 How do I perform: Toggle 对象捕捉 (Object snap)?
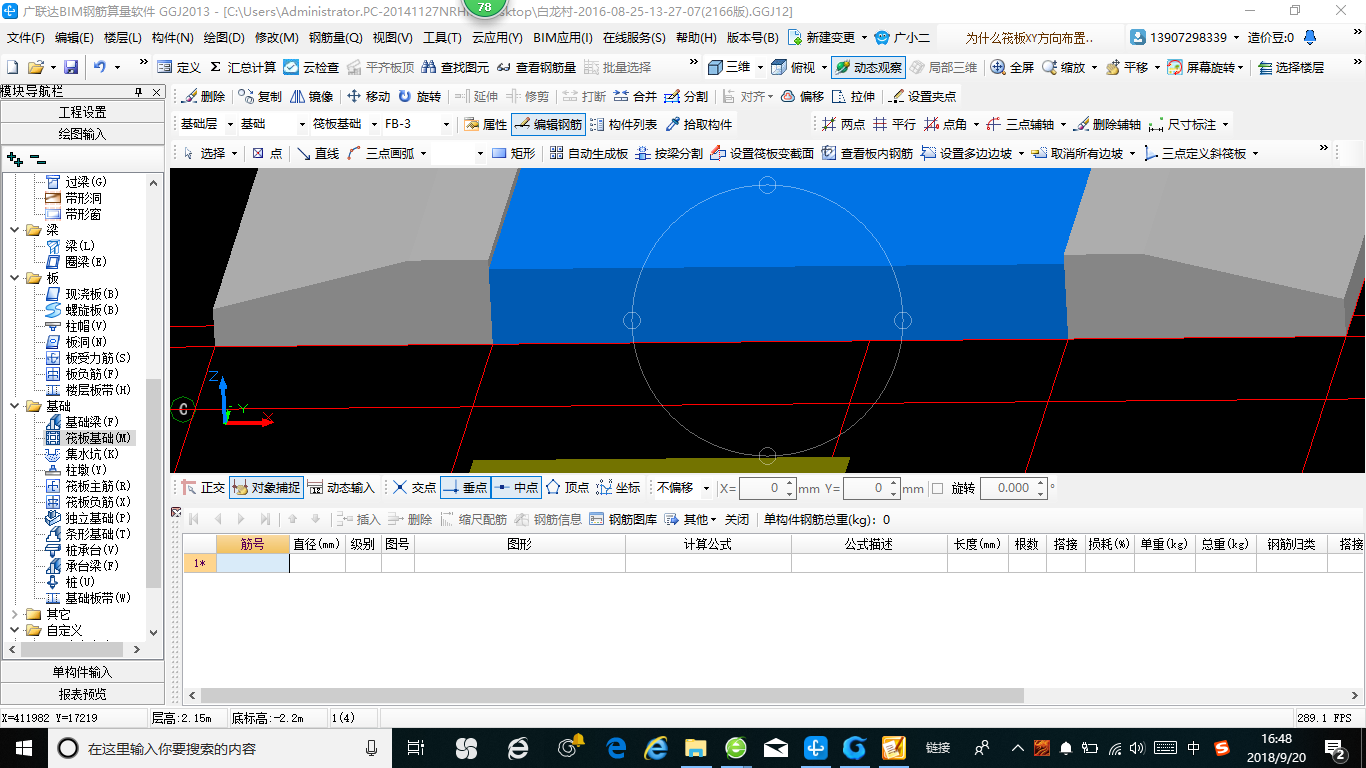coord(265,488)
